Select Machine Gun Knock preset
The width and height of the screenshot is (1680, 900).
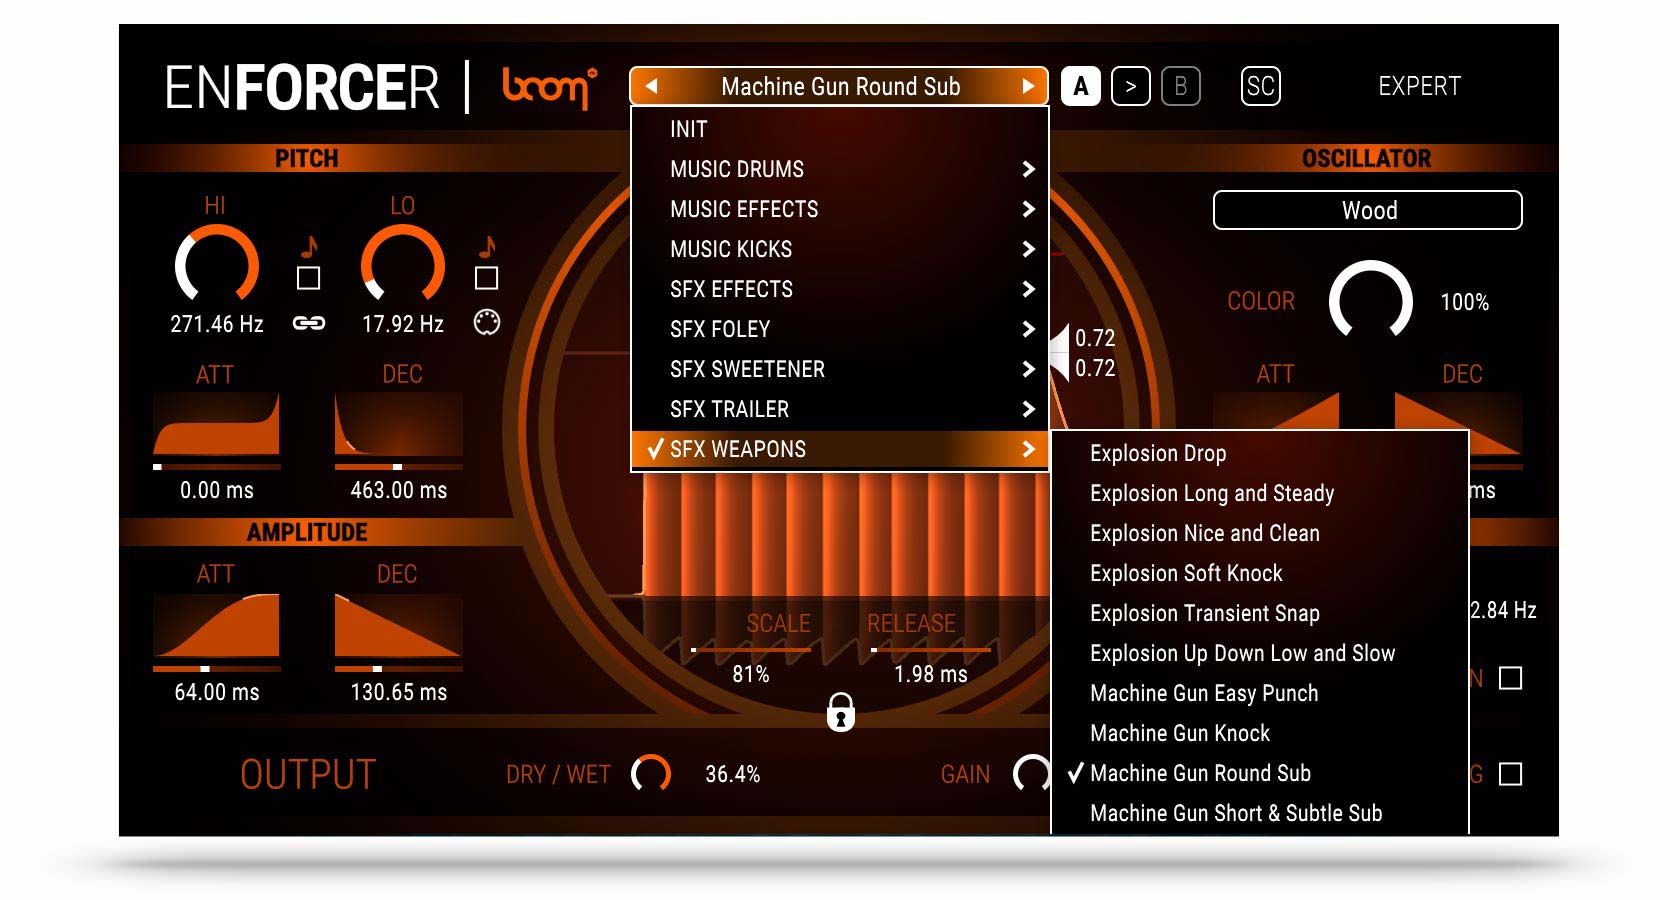coord(1180,733)
